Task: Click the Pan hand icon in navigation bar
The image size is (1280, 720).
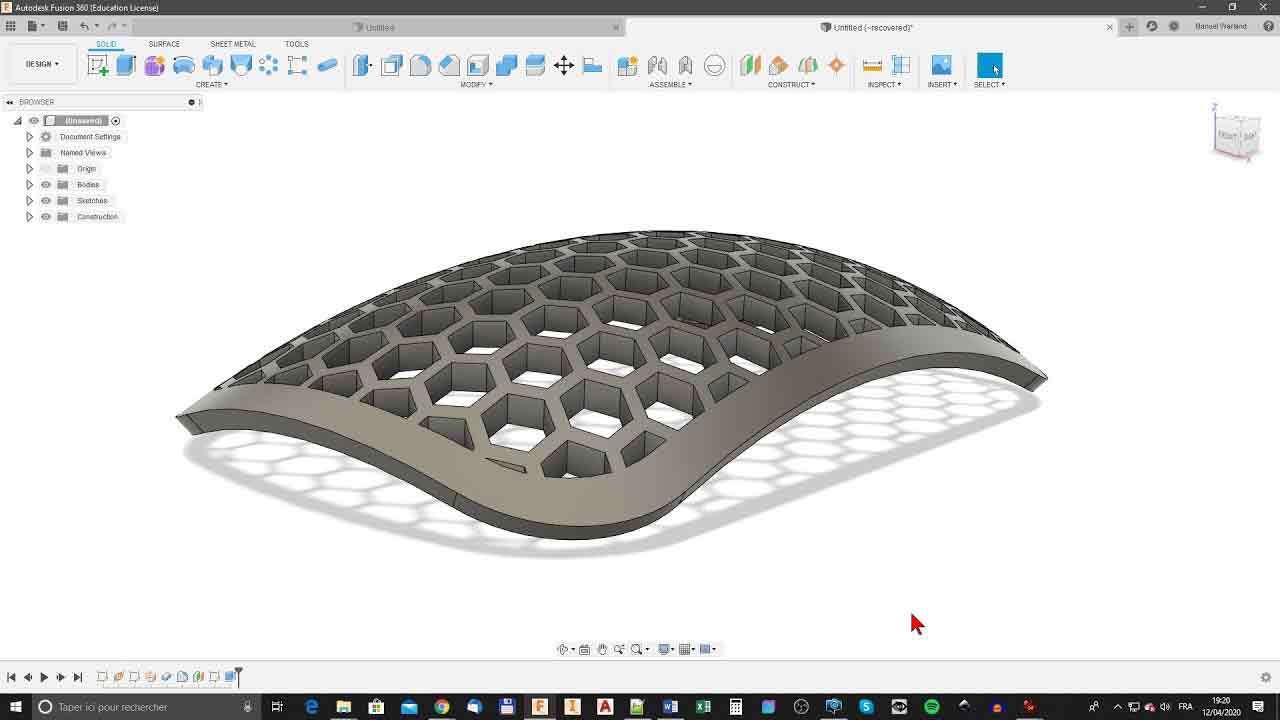Action: [x=602, y=649]
